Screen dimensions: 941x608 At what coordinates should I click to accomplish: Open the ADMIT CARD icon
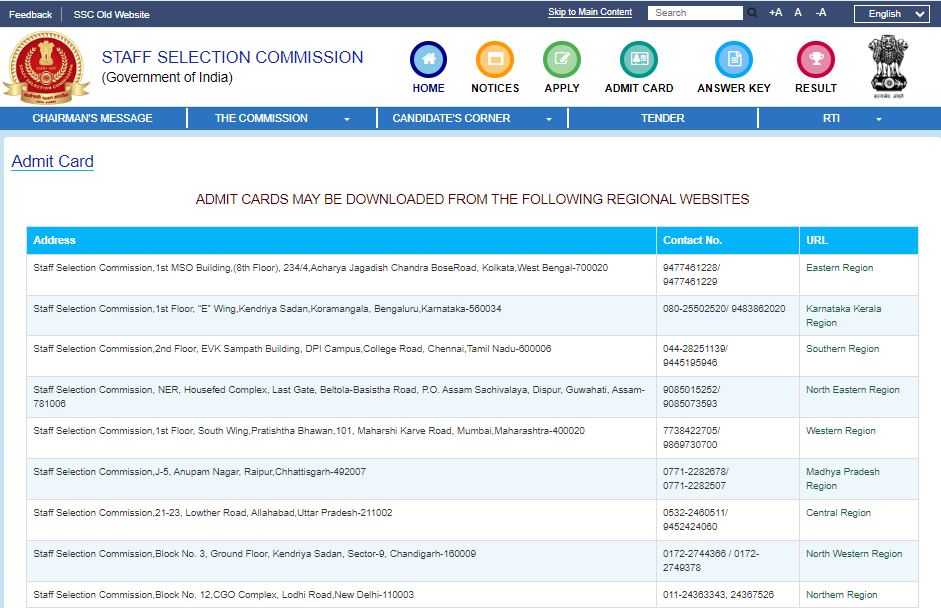tap(638, 60)
